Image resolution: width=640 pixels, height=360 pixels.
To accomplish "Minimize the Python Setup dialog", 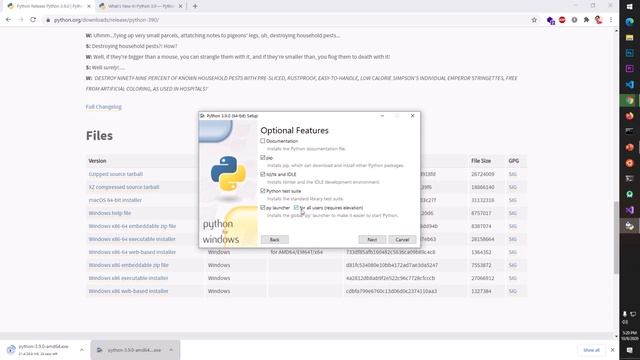I will tap(382, 116).
